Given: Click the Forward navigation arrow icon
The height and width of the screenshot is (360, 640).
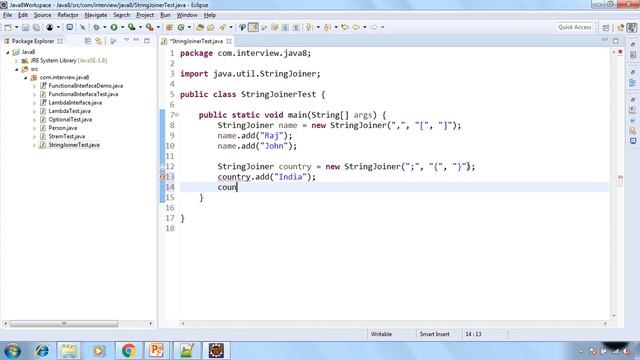Looking at the screenshot, I should (x=374, y=27).
